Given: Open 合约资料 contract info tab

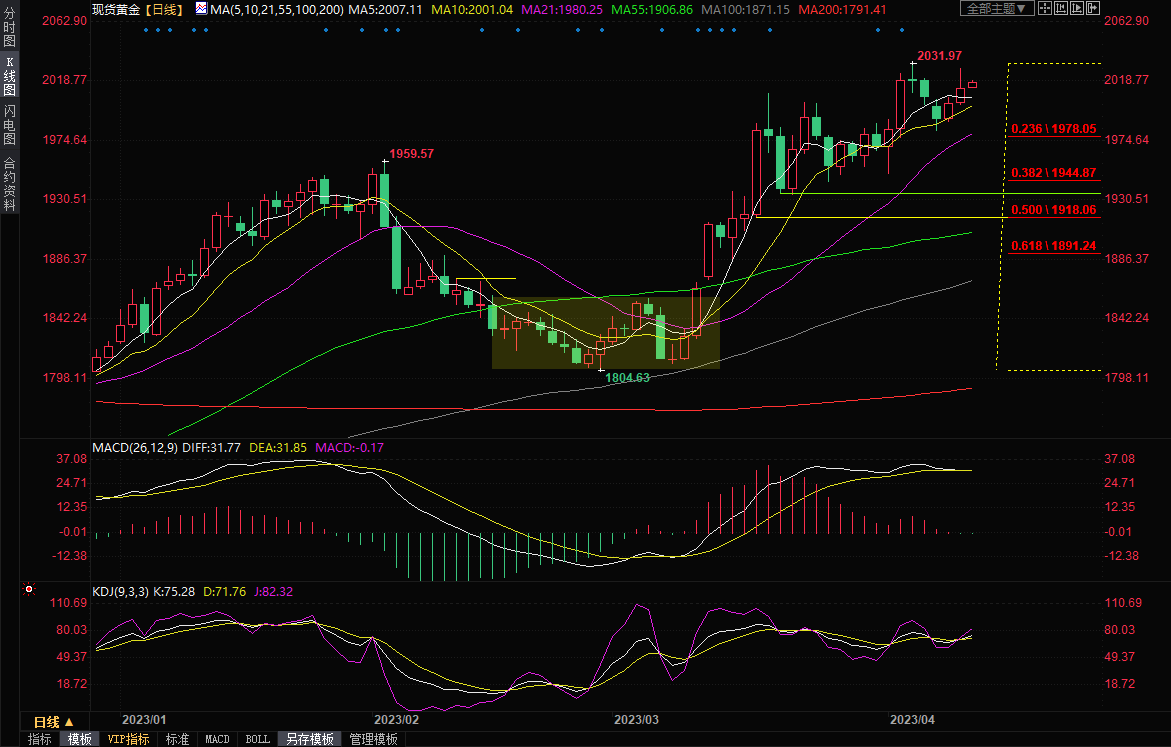Looking at the screenshot, I should 10,184.
